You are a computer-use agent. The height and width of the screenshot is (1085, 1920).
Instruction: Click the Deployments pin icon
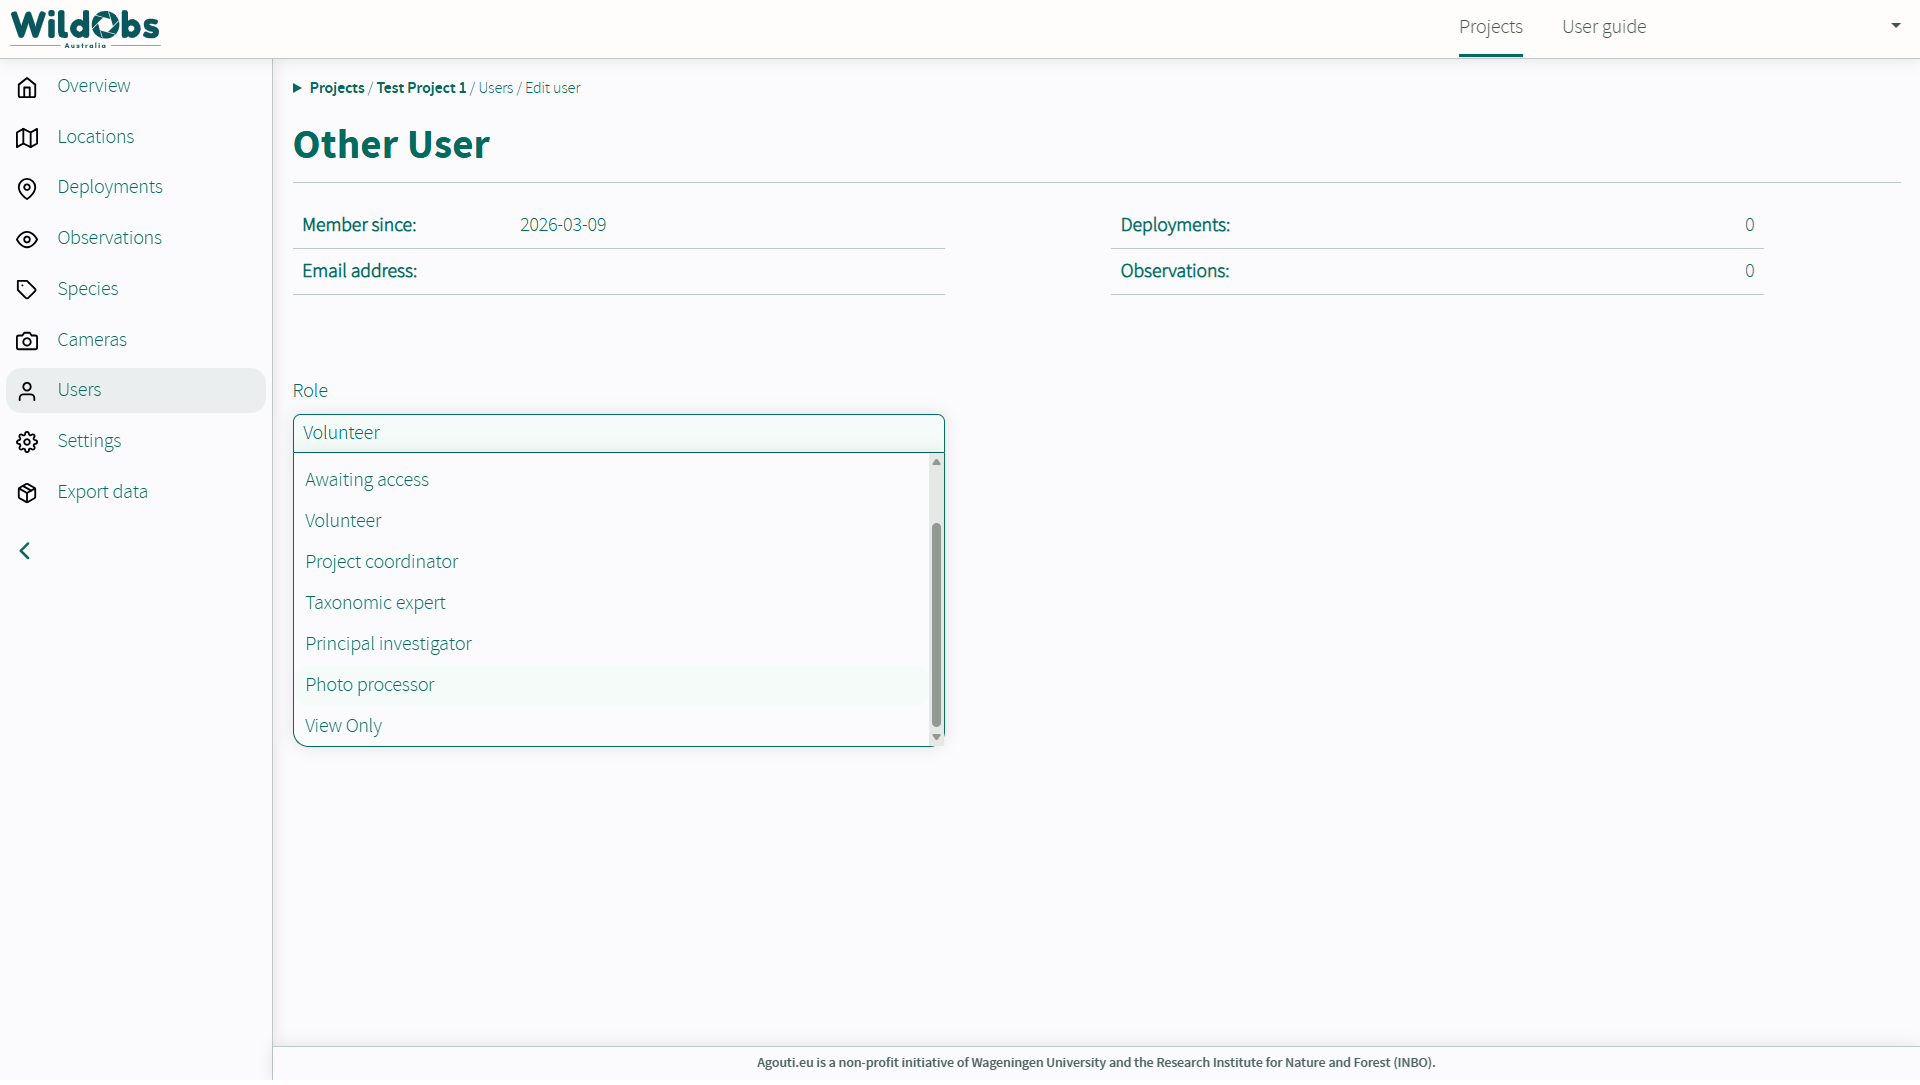click(27, 188)
